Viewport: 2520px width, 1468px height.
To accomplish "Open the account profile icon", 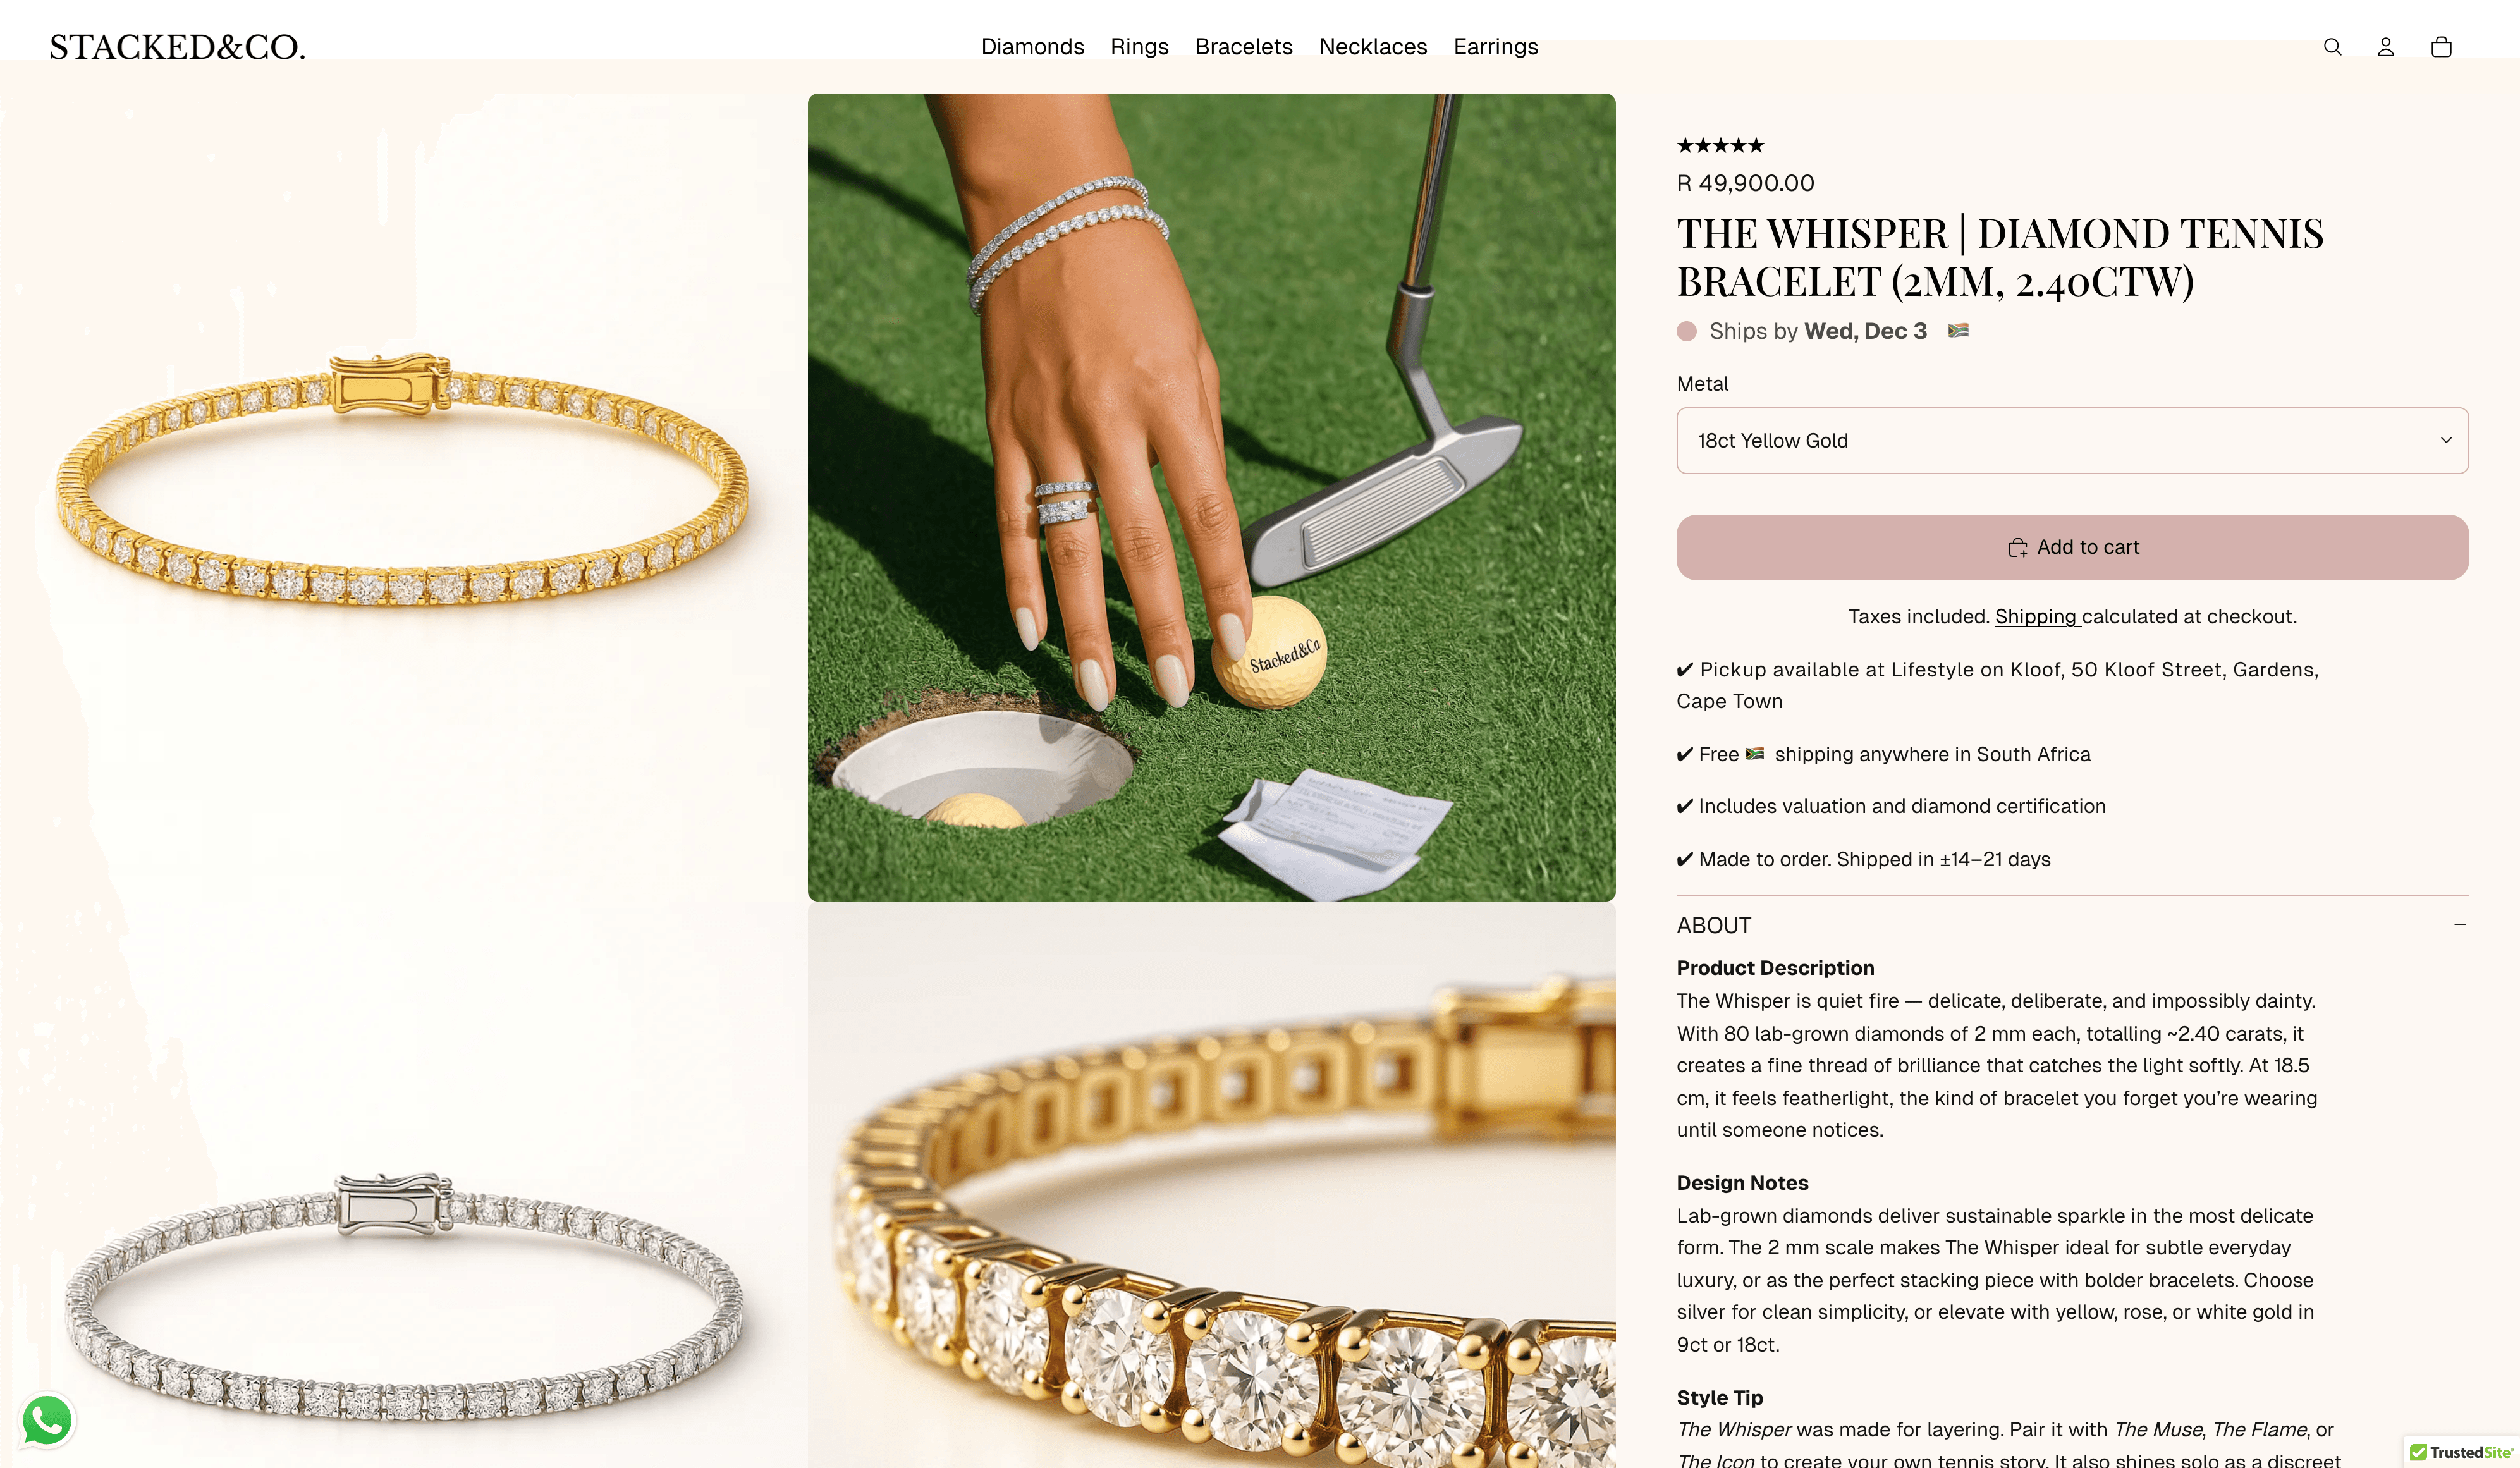I will point(2386,47).
